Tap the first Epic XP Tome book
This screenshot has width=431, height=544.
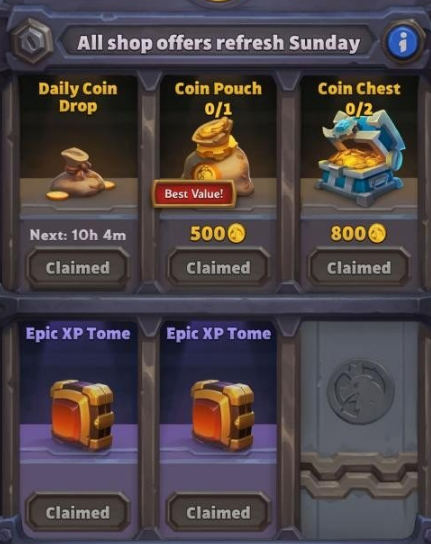point(82,414)
